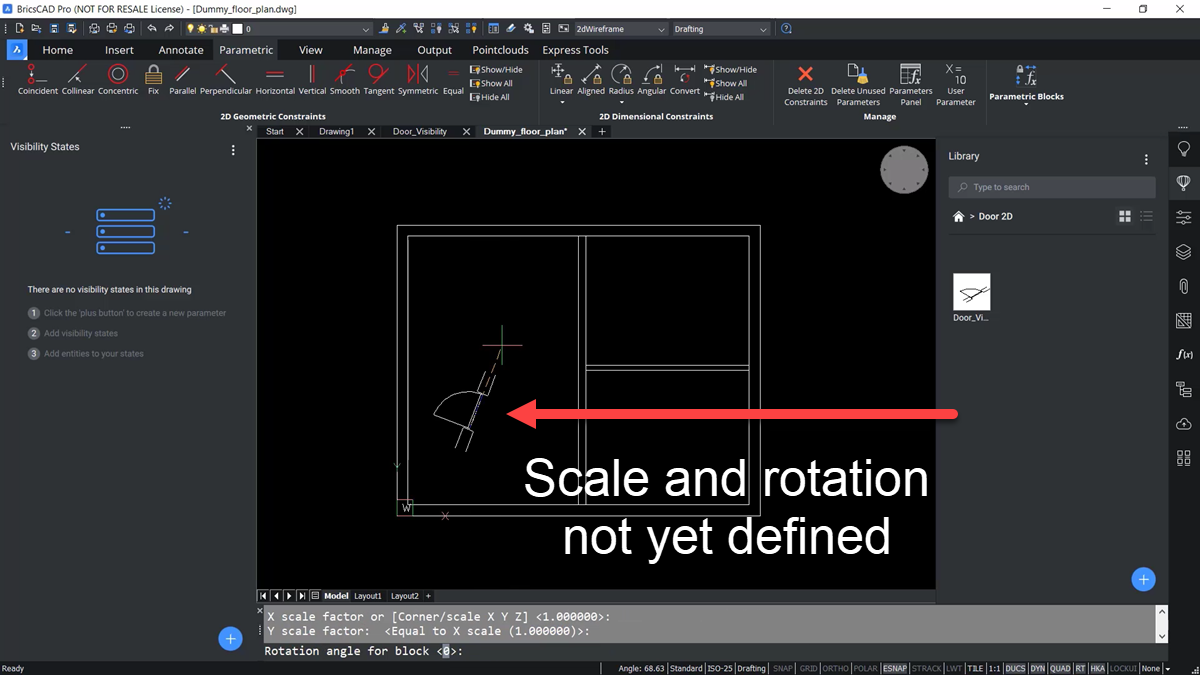Toggle GRID display on
Viewport: 1200px width, 675px height.
(808, 668)
